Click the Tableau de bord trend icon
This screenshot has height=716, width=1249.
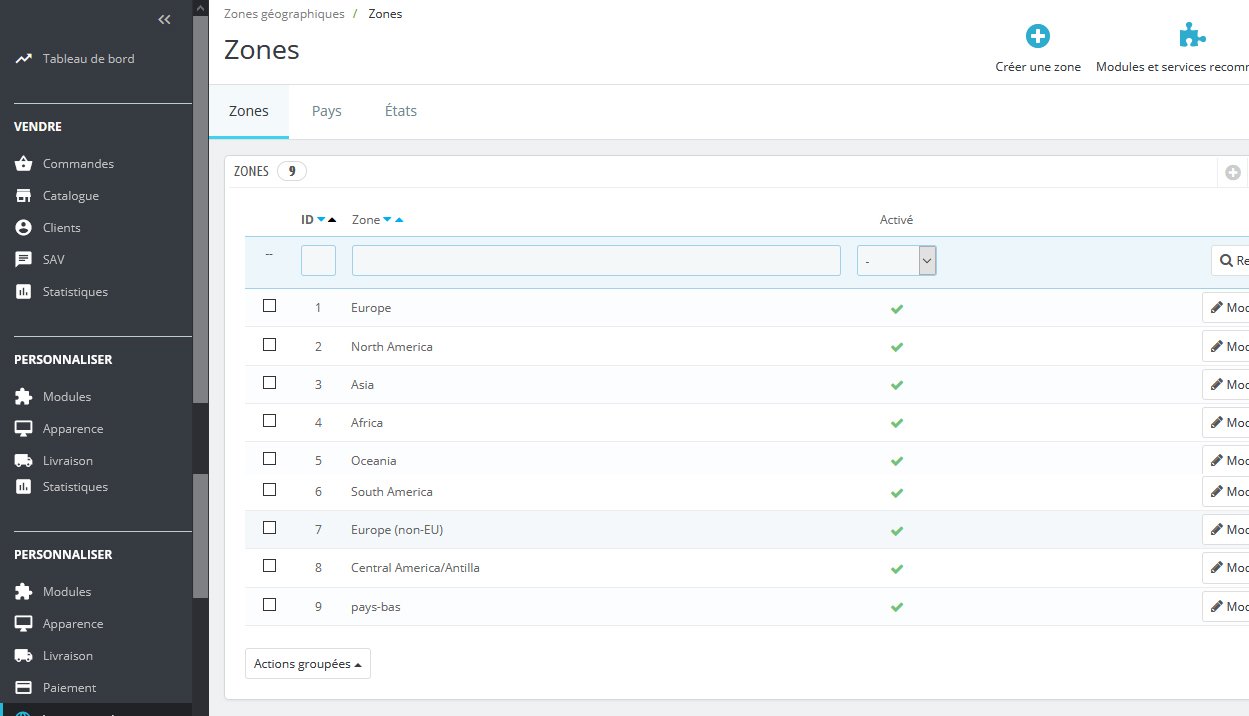click(x=24, y=59)
